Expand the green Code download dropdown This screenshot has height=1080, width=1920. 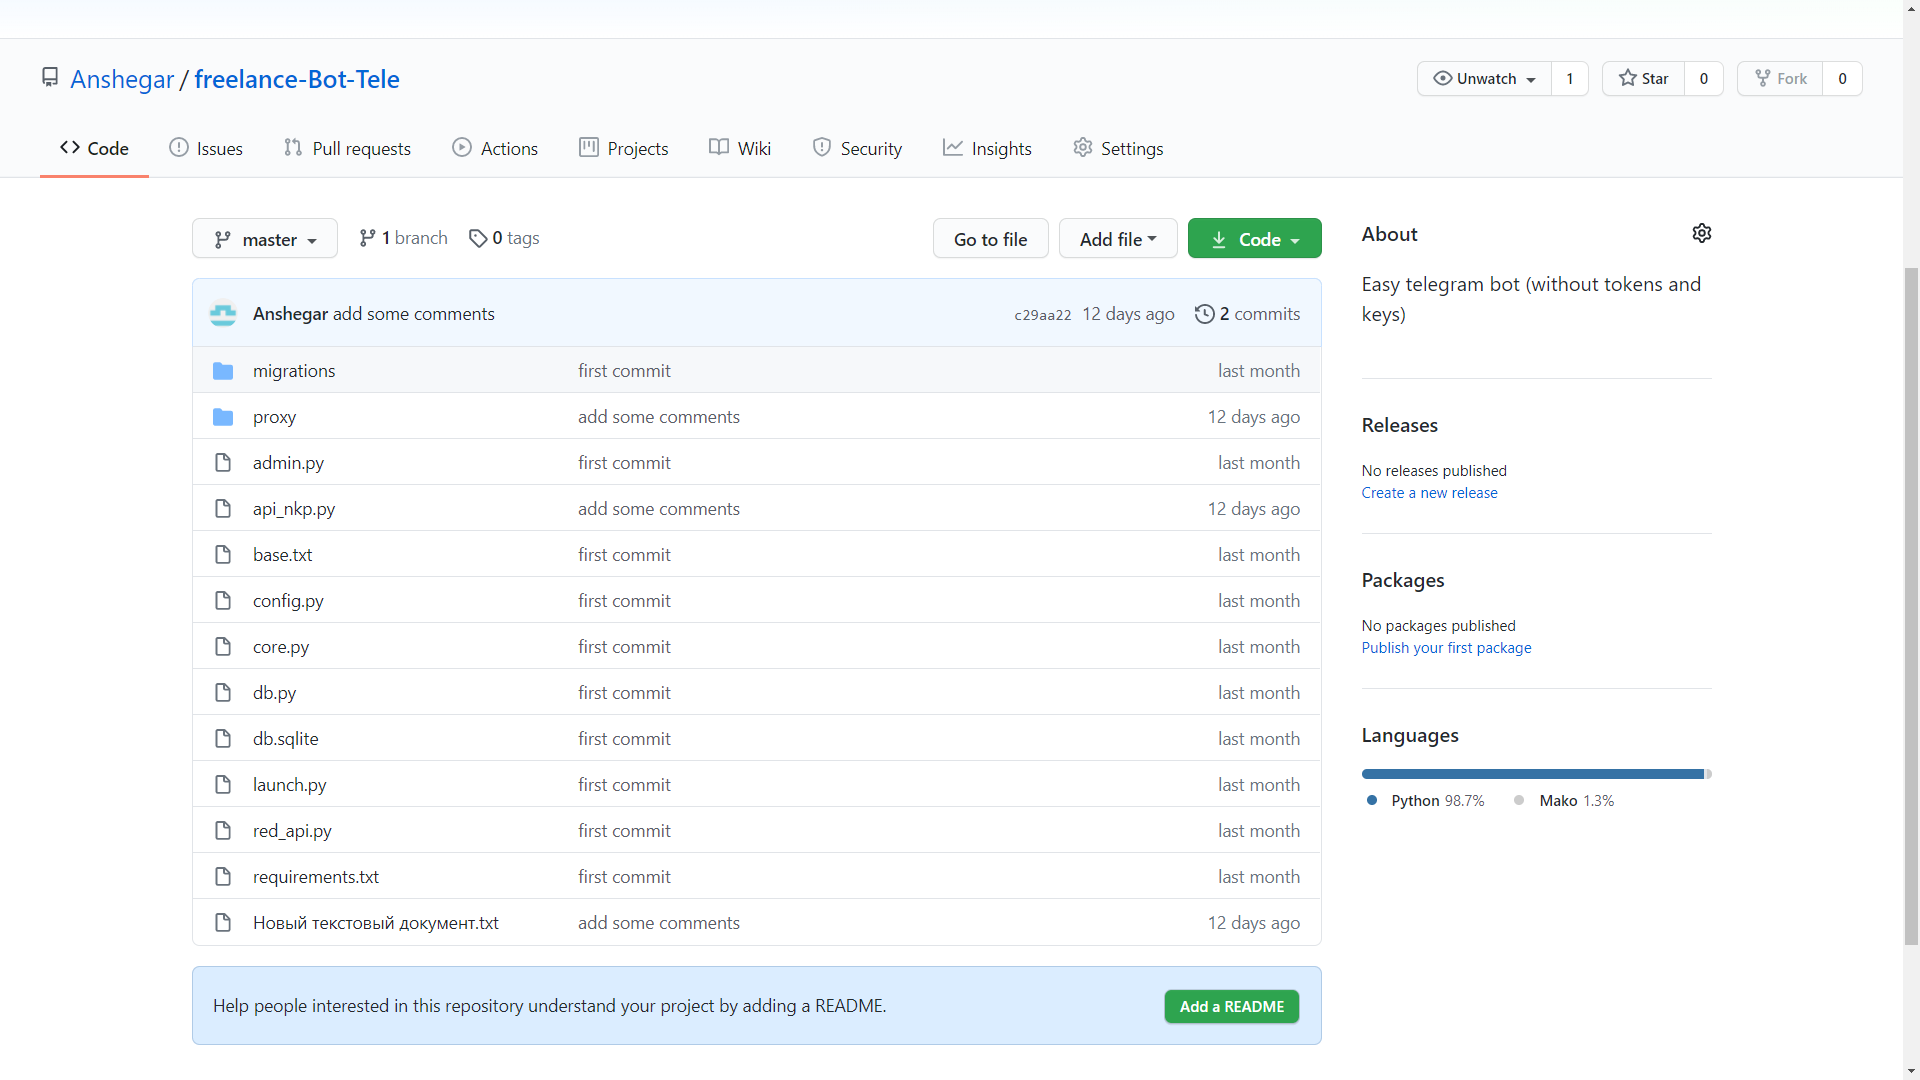1254,239
